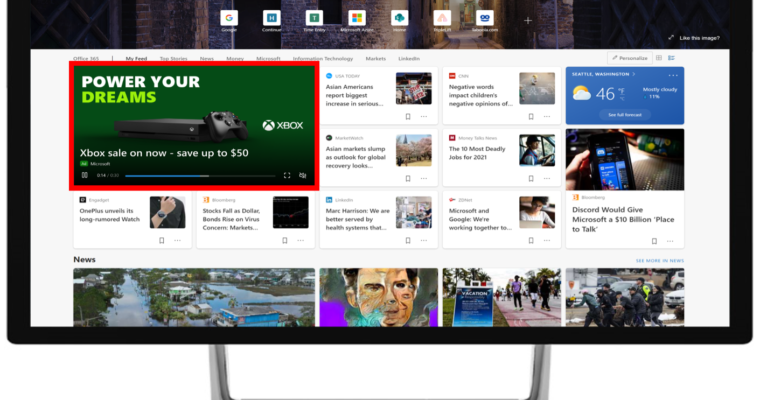The height and width of the screenshot is (400, 760).
Task: Open the Google quick link tile
Action: [x=229, y=18]
